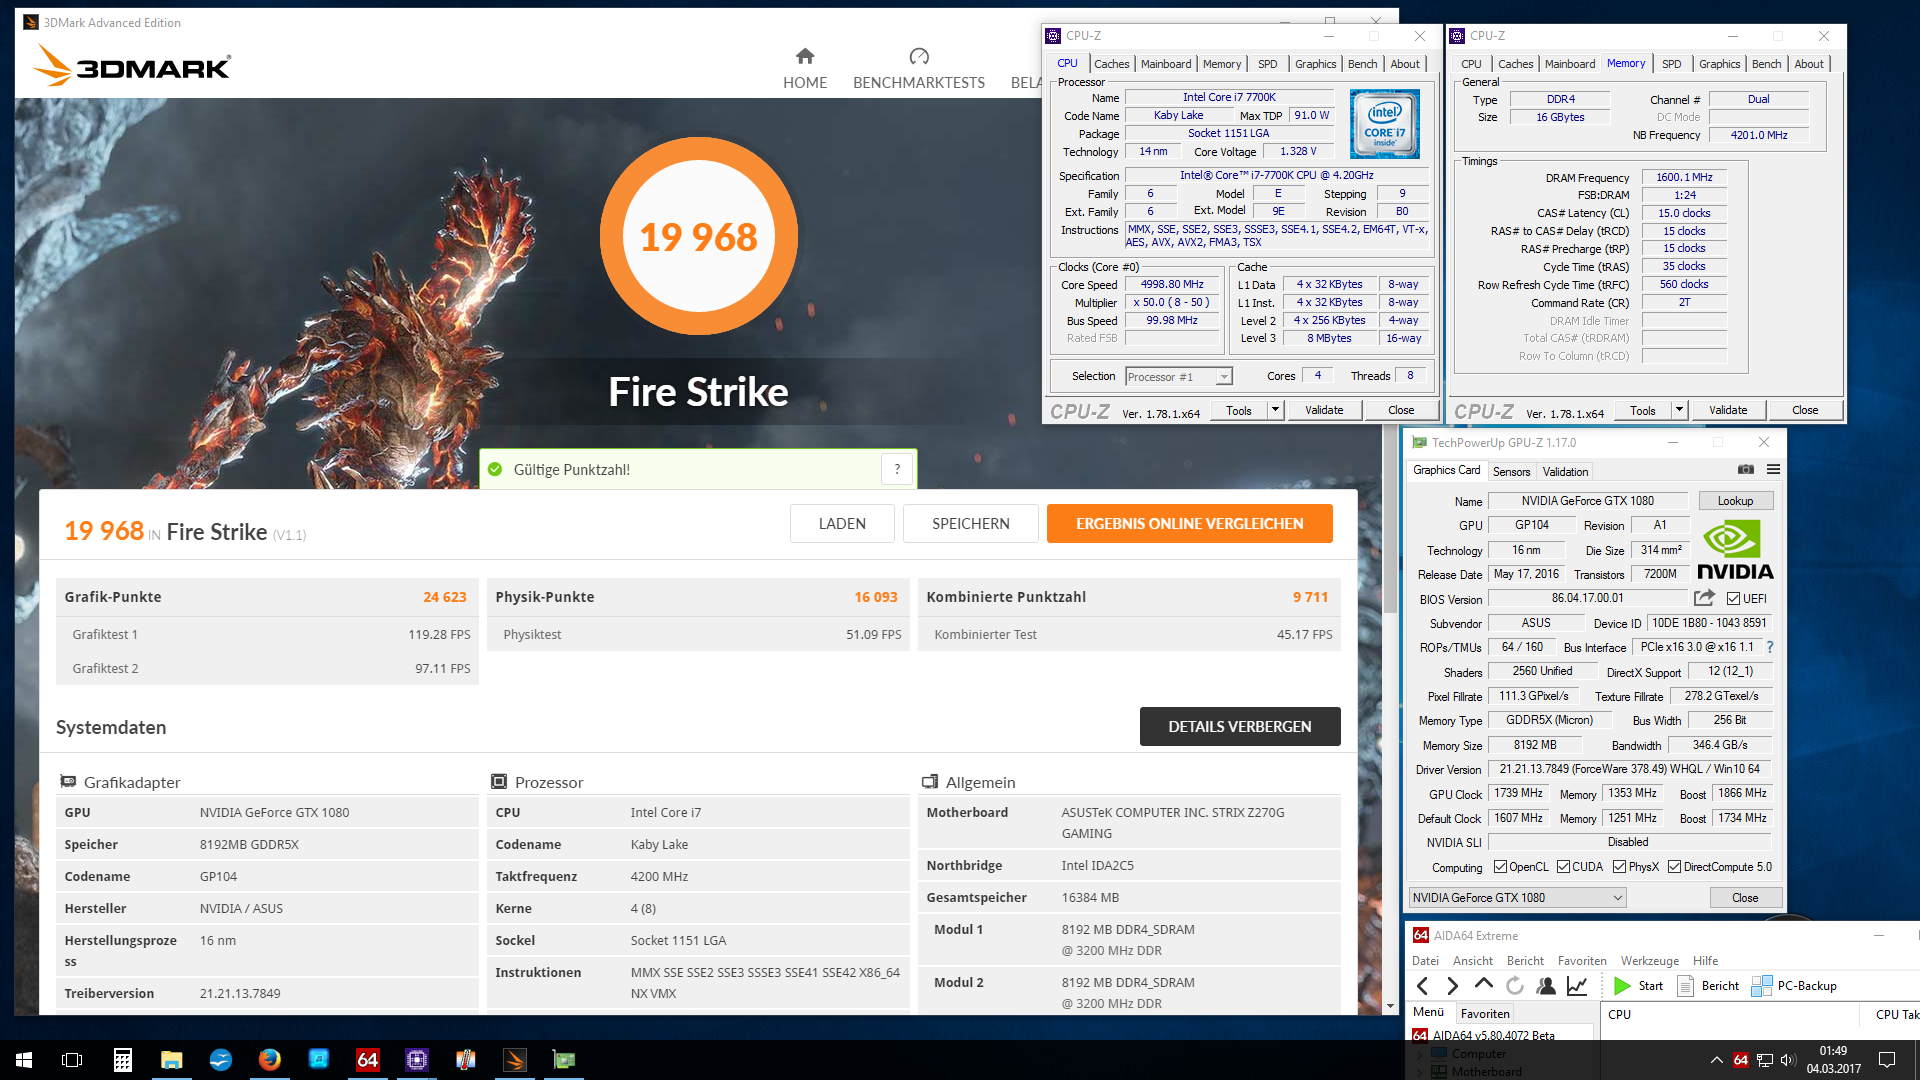Open GPU-Z hamburger menu icon

[1773, 470]
